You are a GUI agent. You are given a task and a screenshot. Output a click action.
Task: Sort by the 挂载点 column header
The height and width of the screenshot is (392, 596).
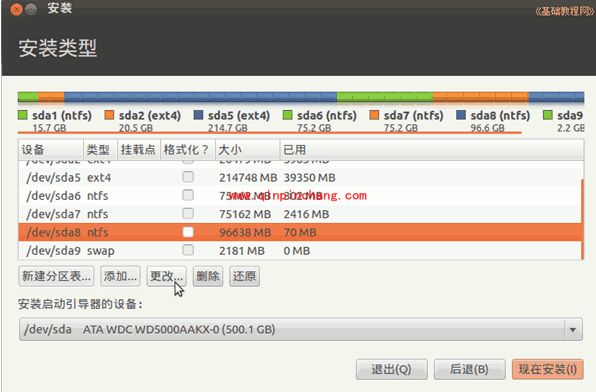coord(139,150)
